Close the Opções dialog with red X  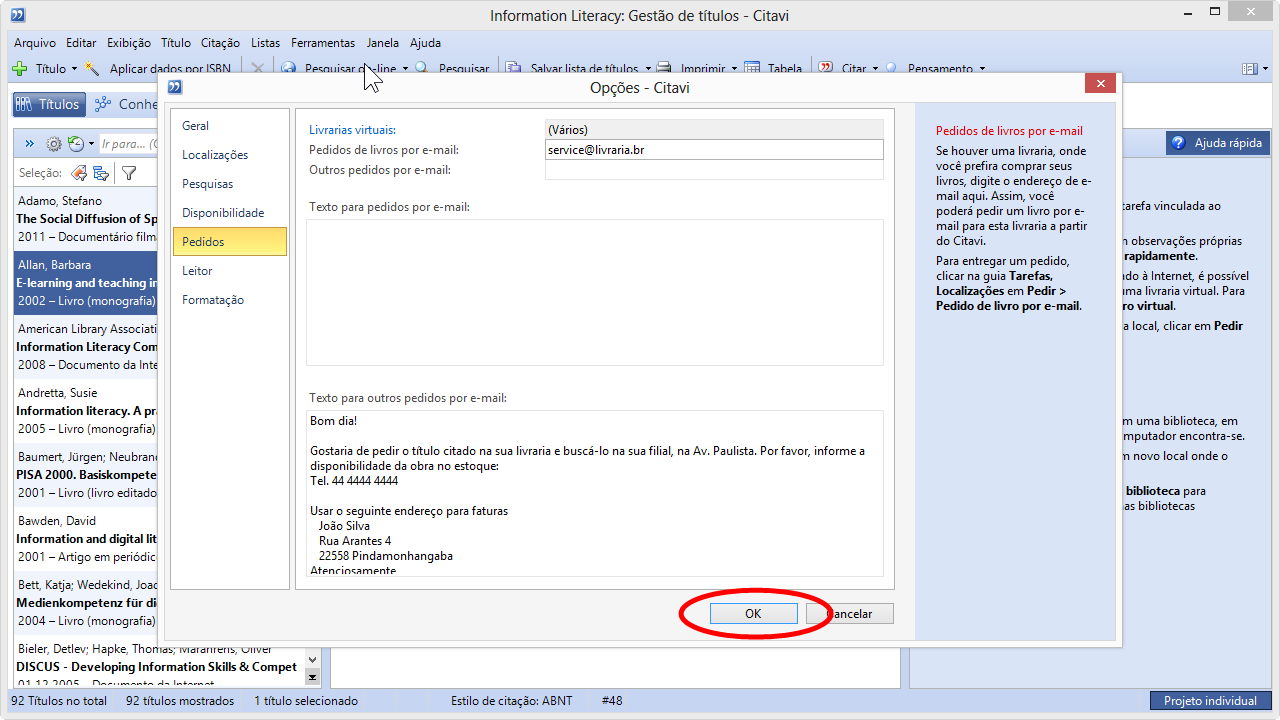[x=1100, y=84]
